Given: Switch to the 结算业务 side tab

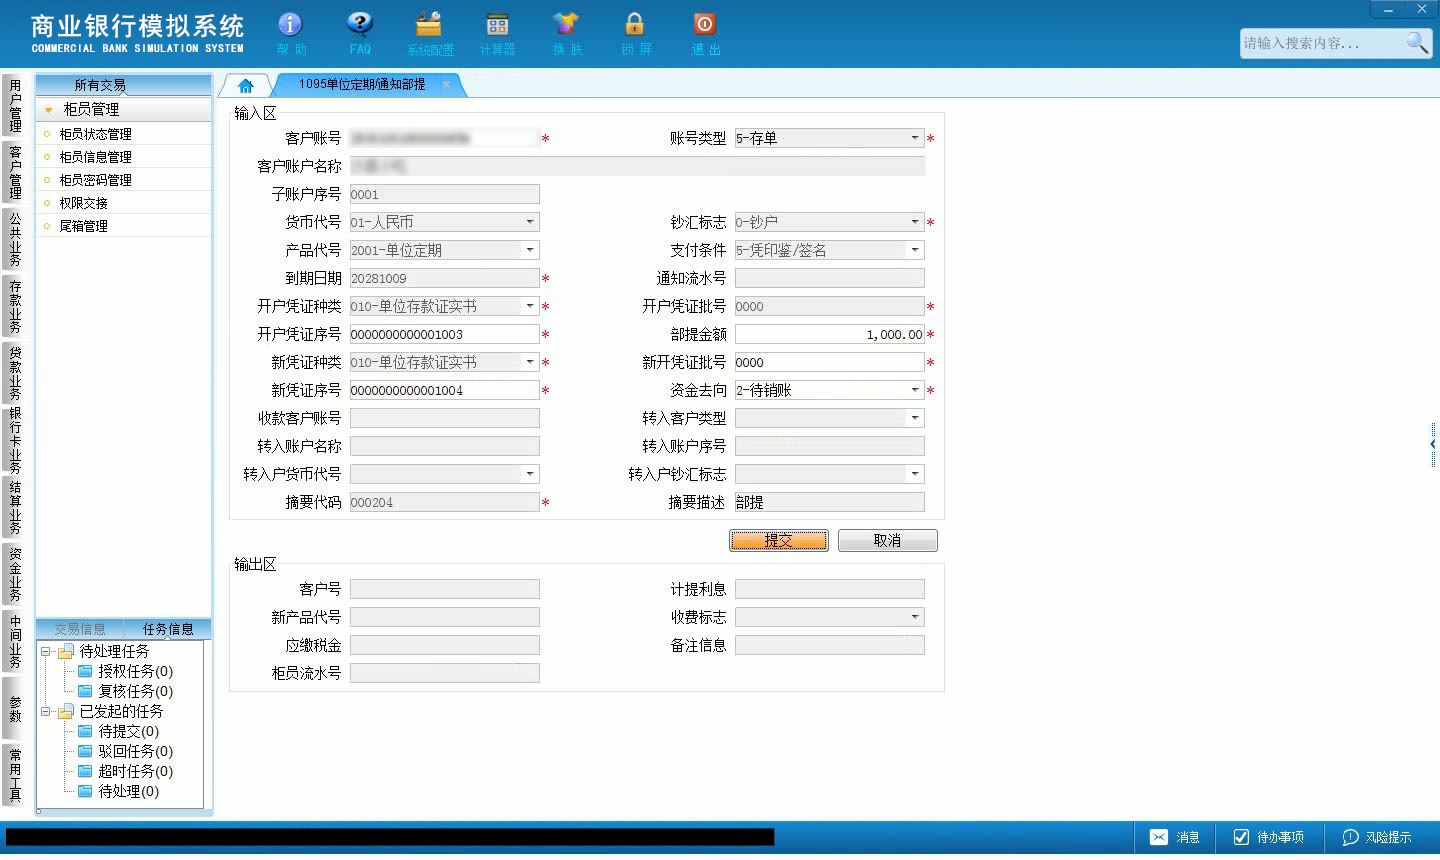Looking at the screenshot, I should tap(15, 508).
